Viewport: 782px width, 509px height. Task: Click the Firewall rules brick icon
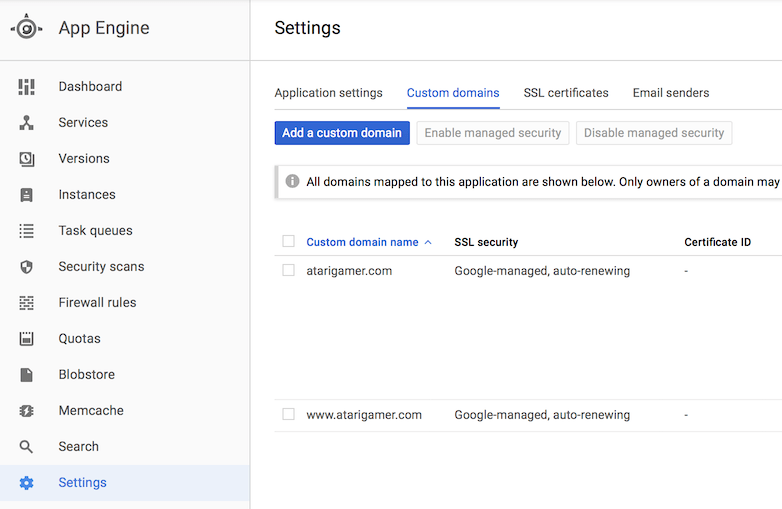[26, 303]
